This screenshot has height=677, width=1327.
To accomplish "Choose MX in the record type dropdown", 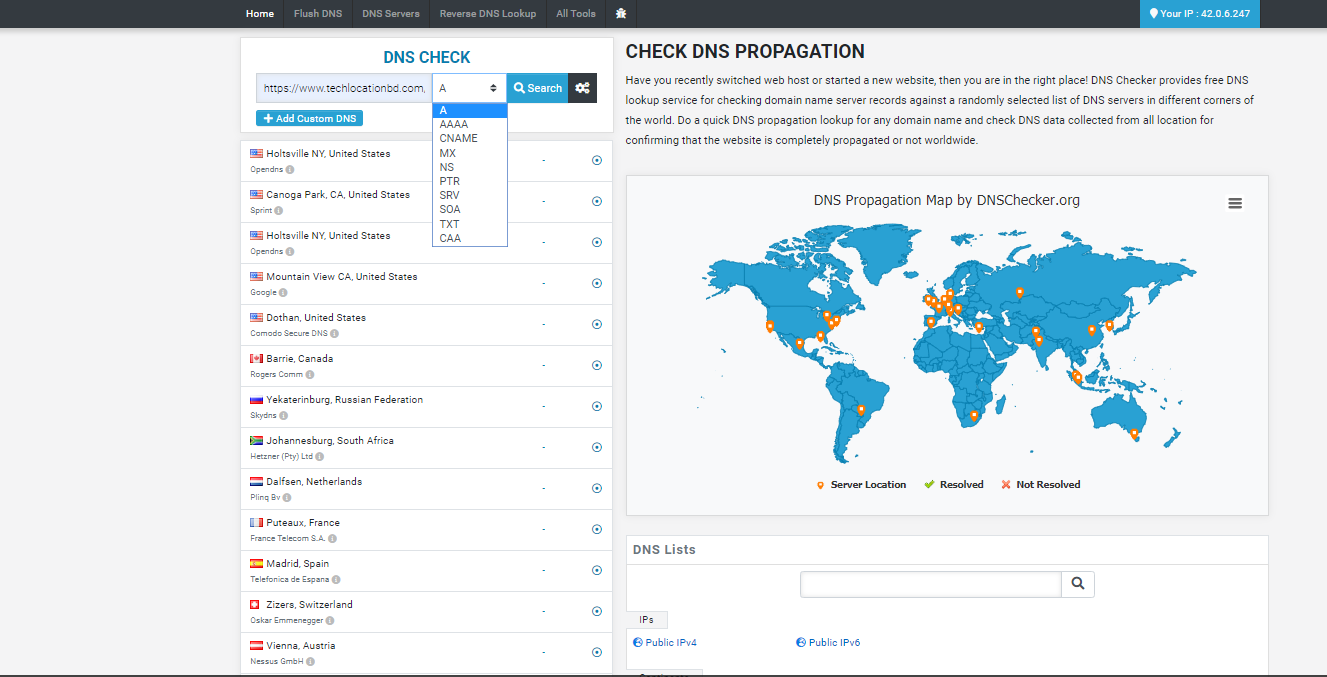I will coord(447,153).
